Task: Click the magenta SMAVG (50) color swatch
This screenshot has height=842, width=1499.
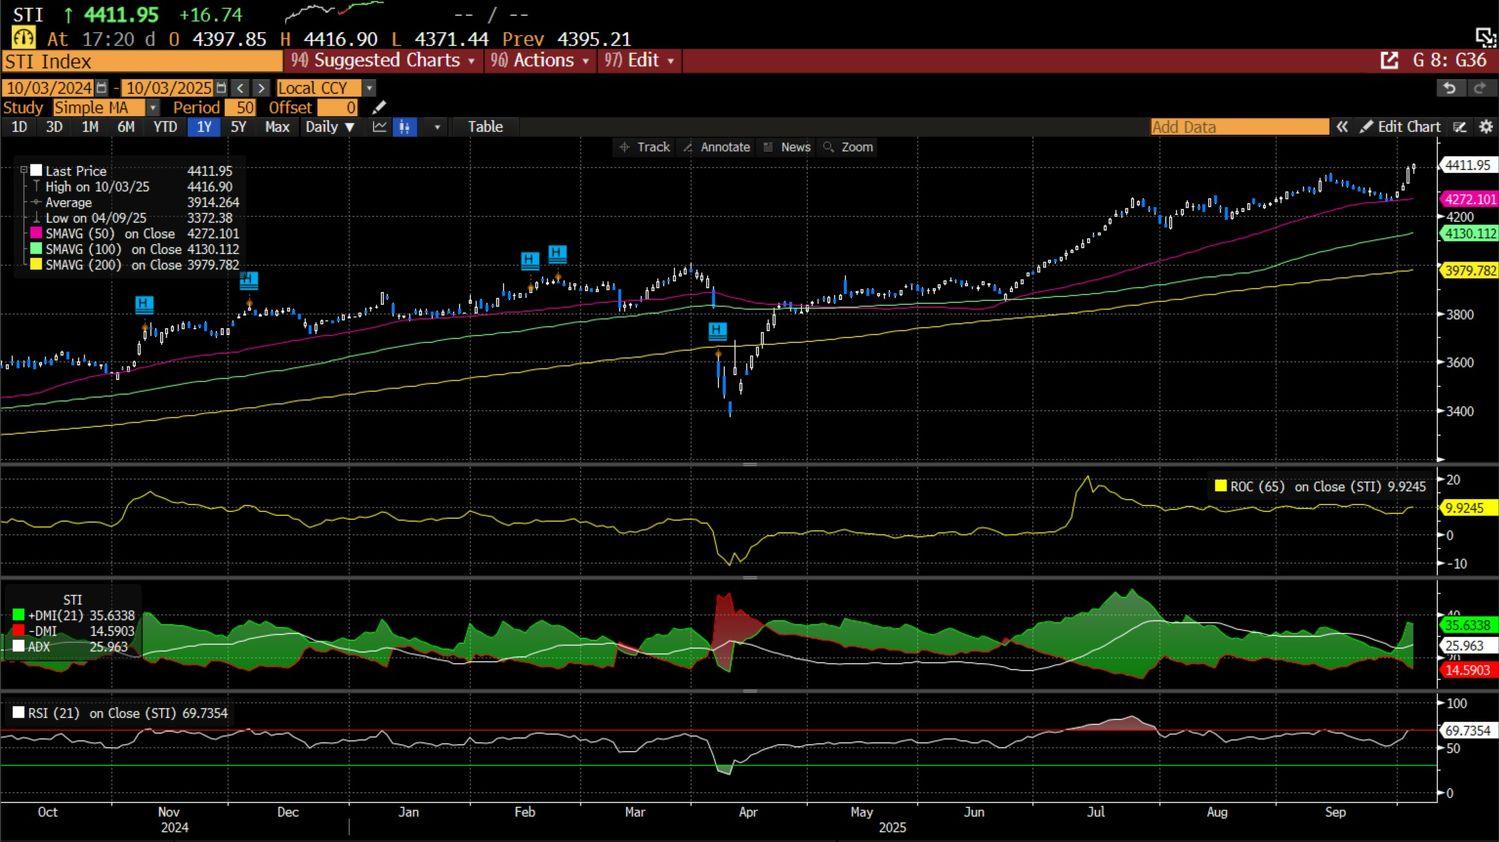Action: (x=36, y=234)
